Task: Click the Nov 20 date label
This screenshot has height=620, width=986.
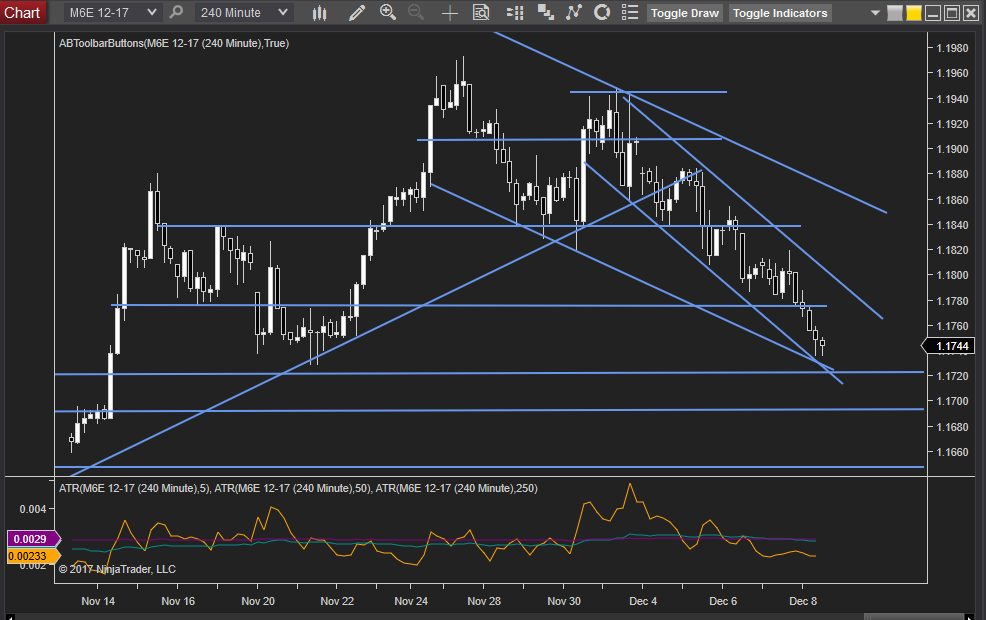Action: (x=258, y=601)
